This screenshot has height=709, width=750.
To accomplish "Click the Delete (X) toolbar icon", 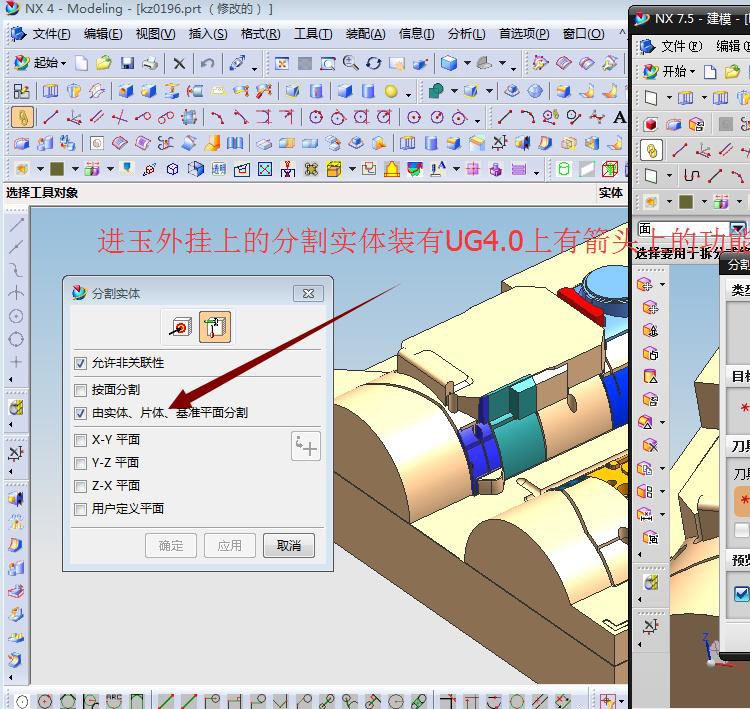I will click(179, 63).
